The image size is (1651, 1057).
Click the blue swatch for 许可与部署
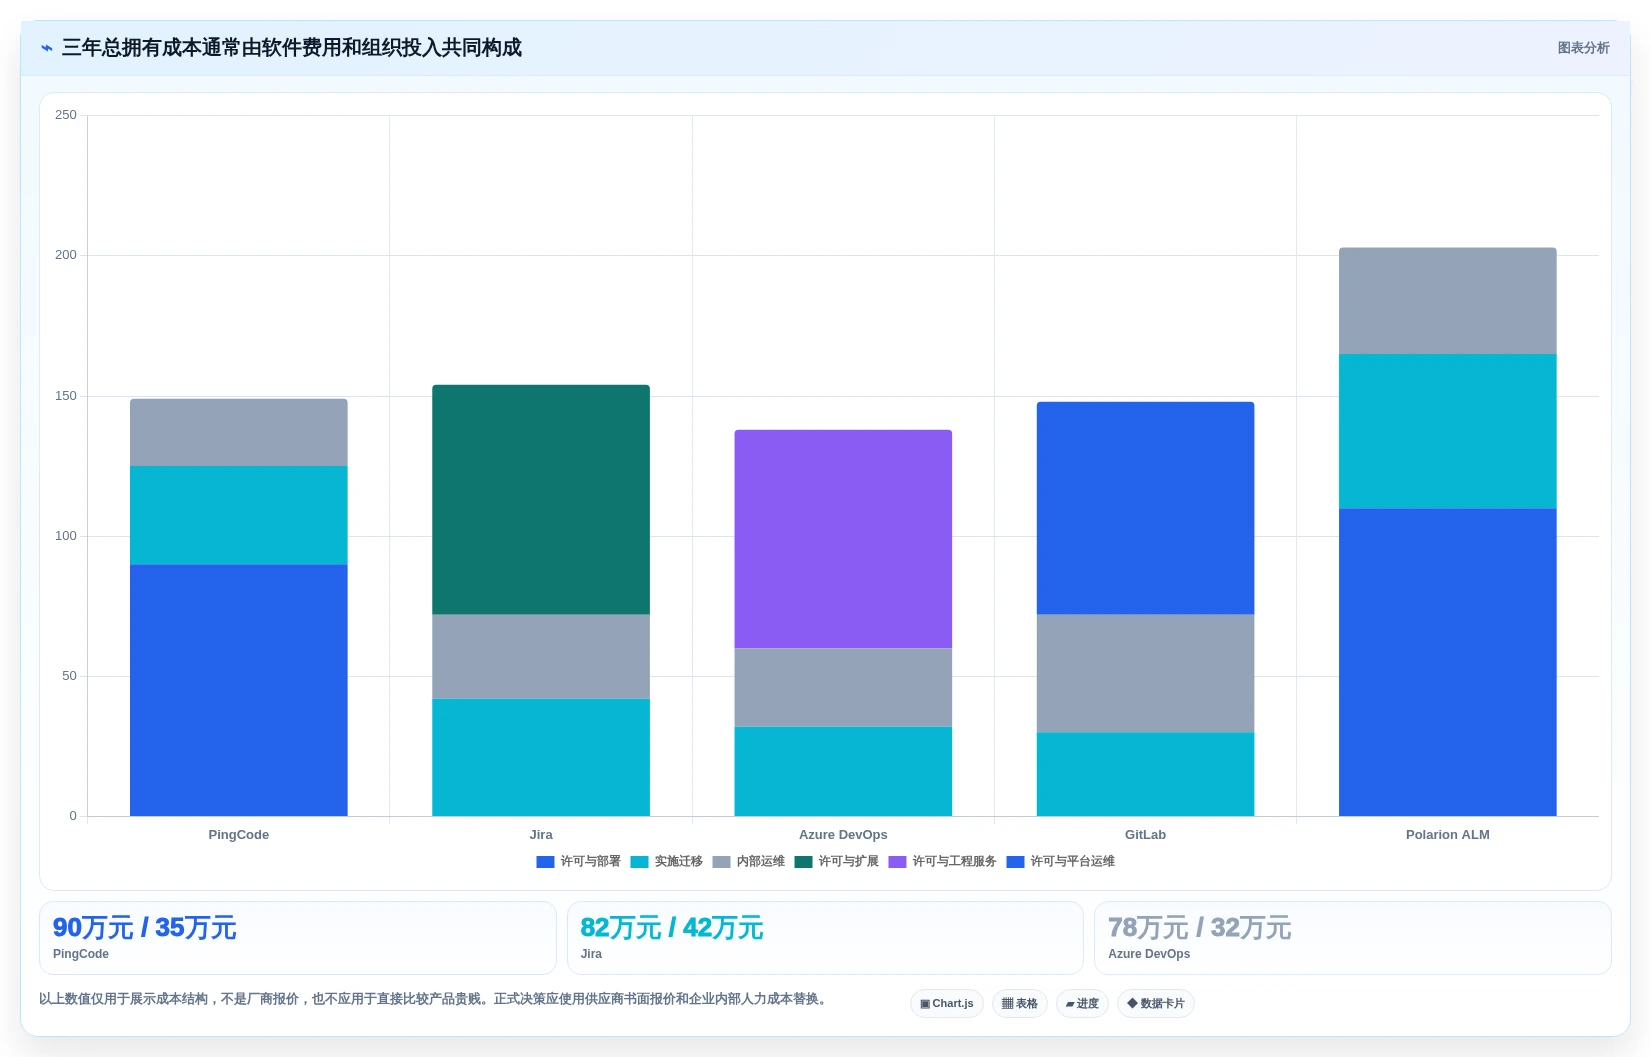point(545,862)
